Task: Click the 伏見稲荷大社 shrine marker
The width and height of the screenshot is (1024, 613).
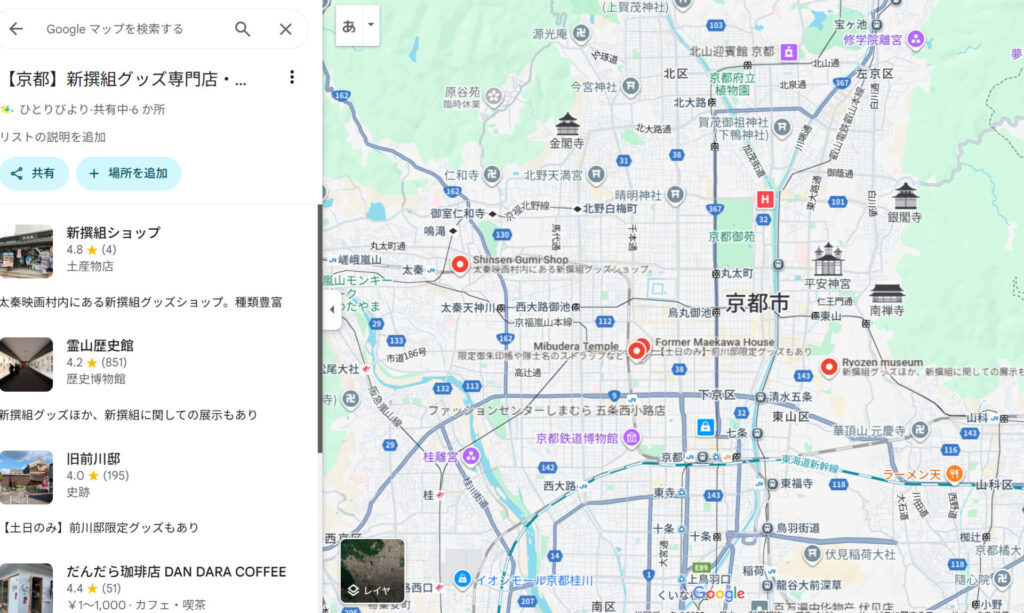Action: [x=812, y=554]
